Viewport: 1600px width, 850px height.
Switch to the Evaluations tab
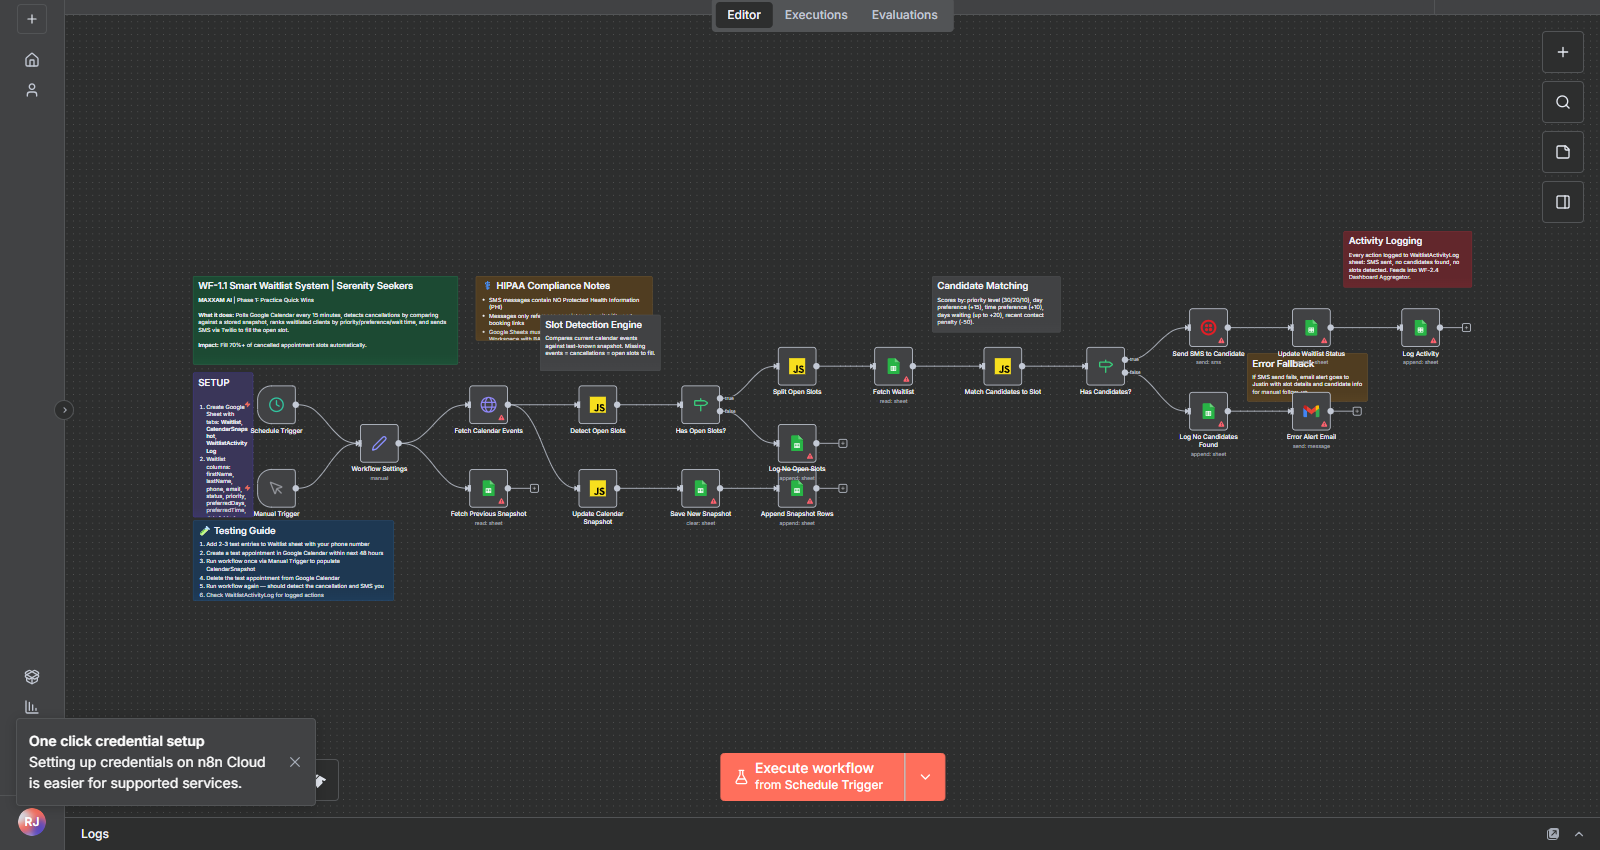coord(905,15)
